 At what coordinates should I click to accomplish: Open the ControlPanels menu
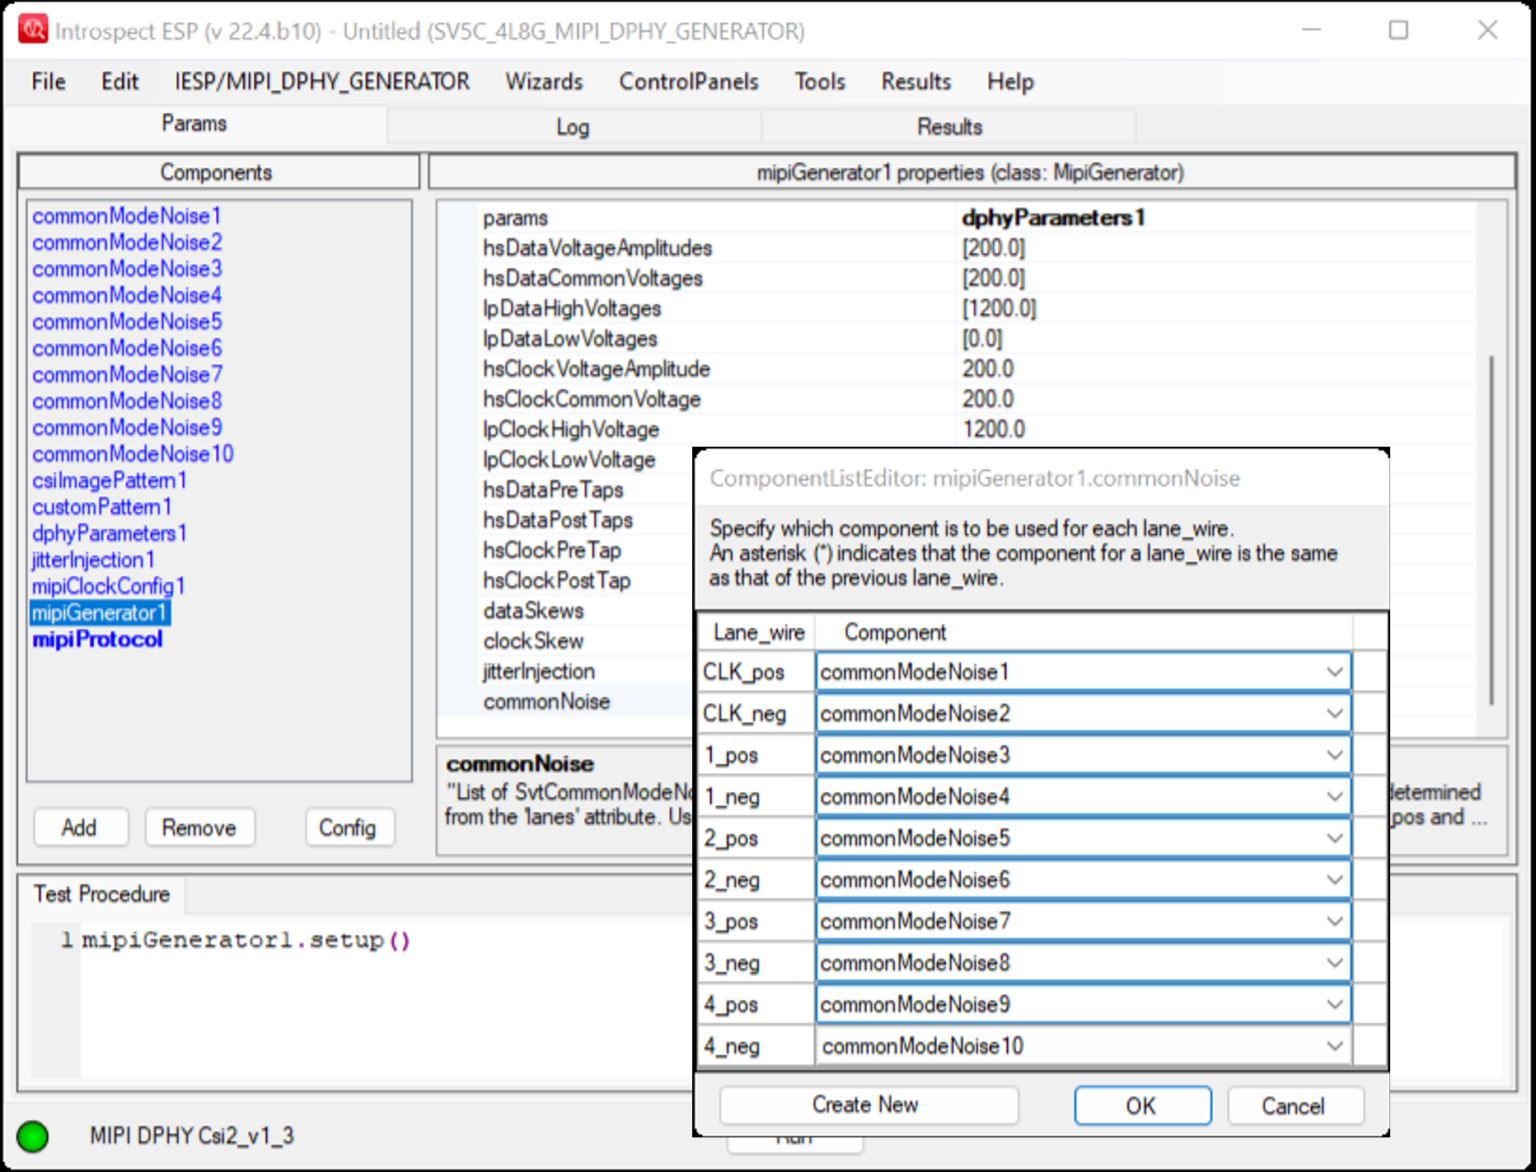coord(688,82)
